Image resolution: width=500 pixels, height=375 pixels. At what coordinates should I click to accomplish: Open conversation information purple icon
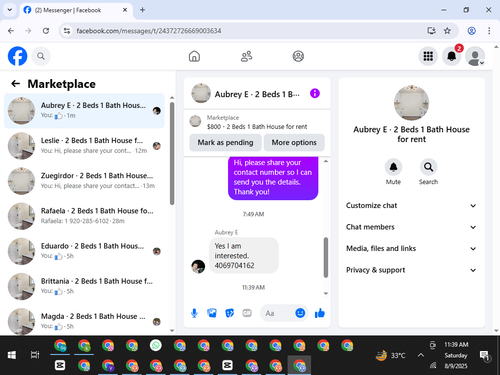[x=315, y=93]
